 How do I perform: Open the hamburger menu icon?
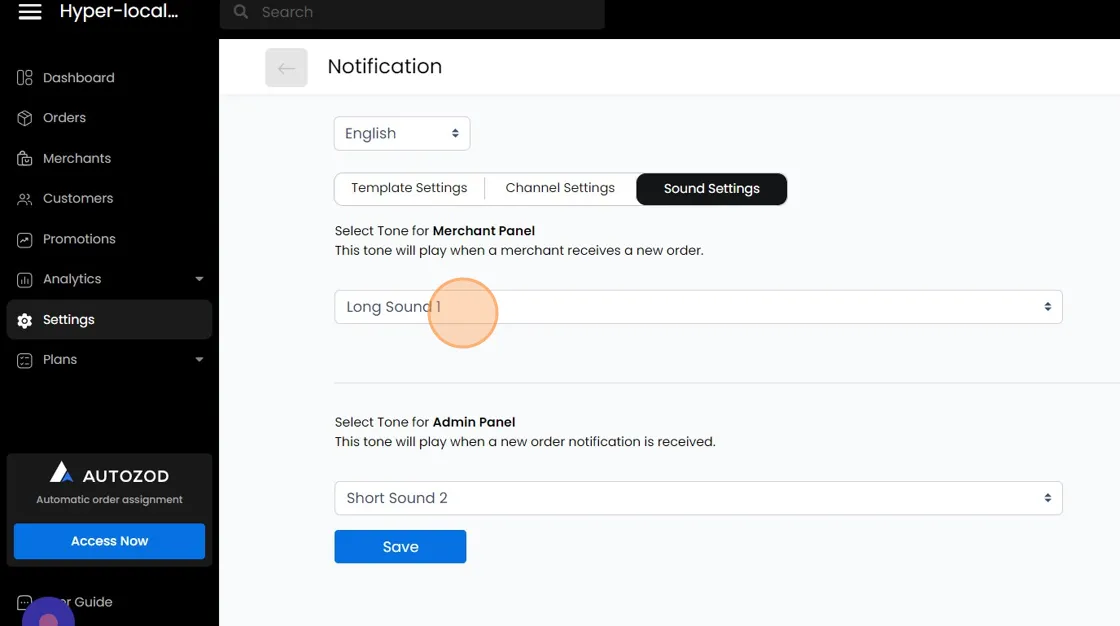click(29, 12)
